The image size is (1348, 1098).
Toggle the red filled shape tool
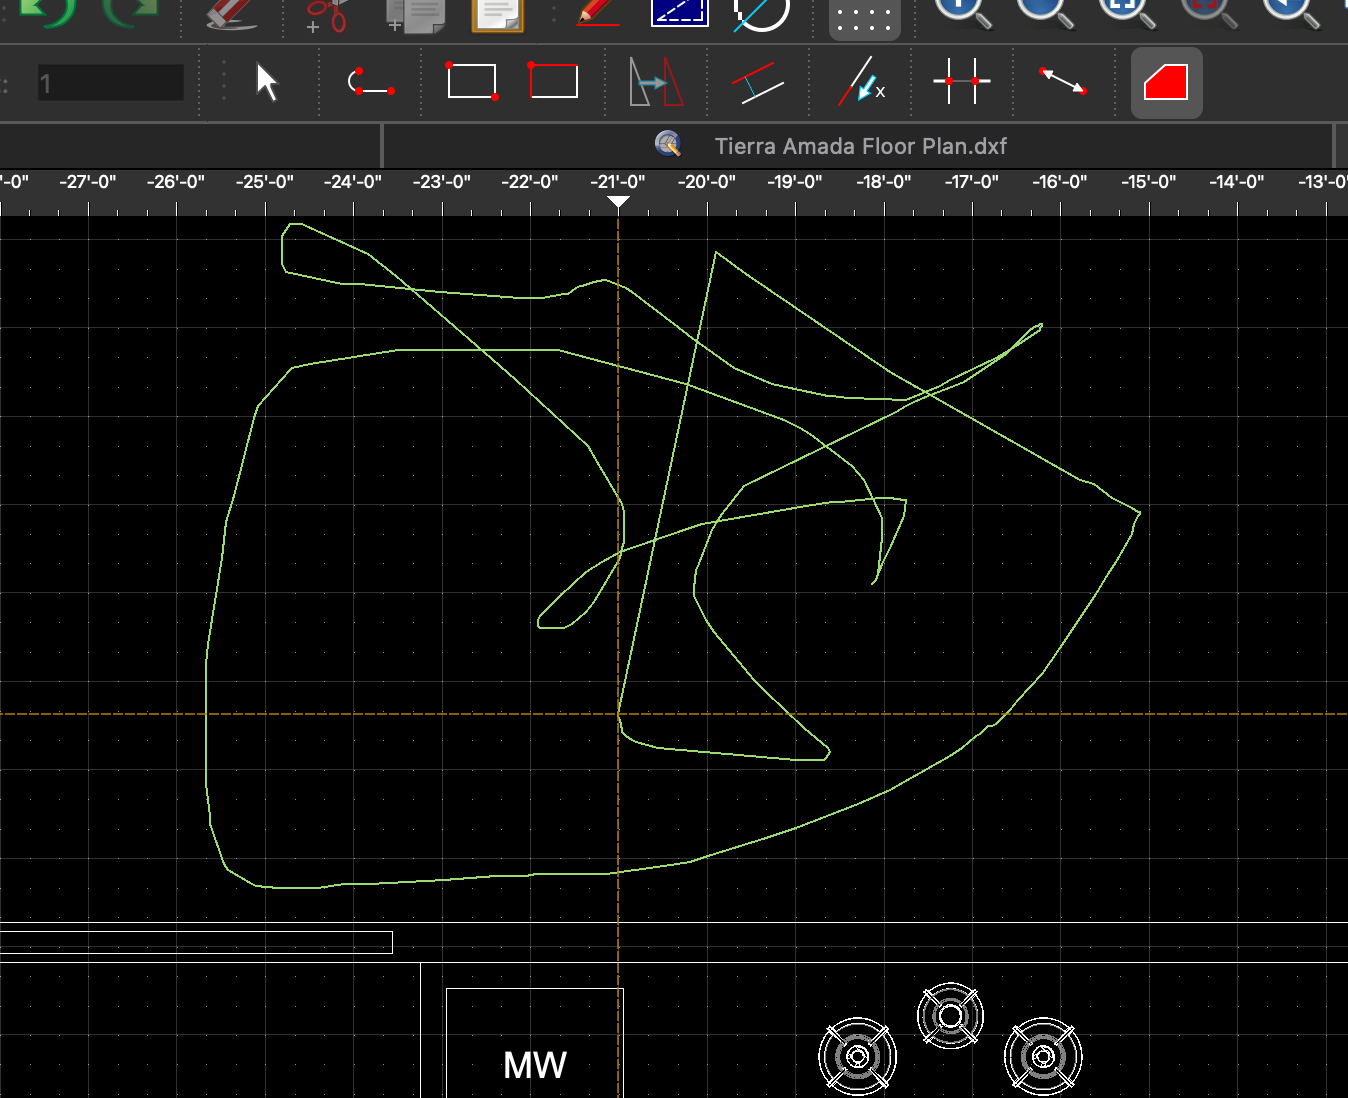click(x=1166, y=82)
